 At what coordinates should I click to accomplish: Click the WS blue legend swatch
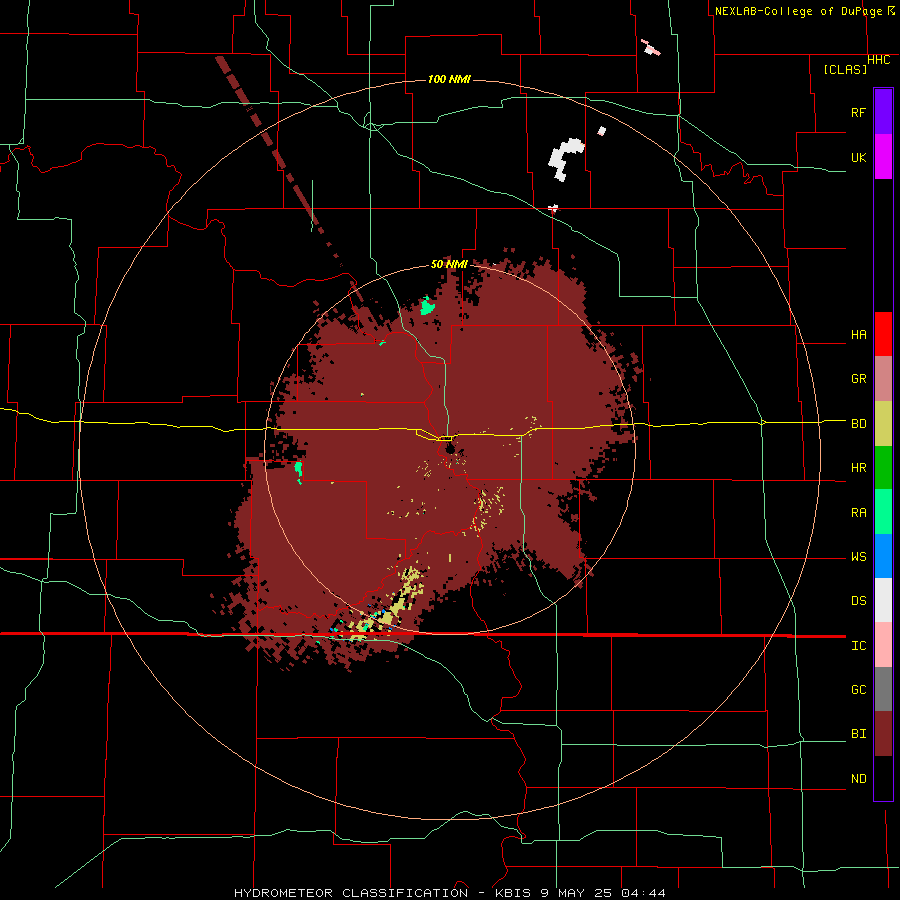883,556
